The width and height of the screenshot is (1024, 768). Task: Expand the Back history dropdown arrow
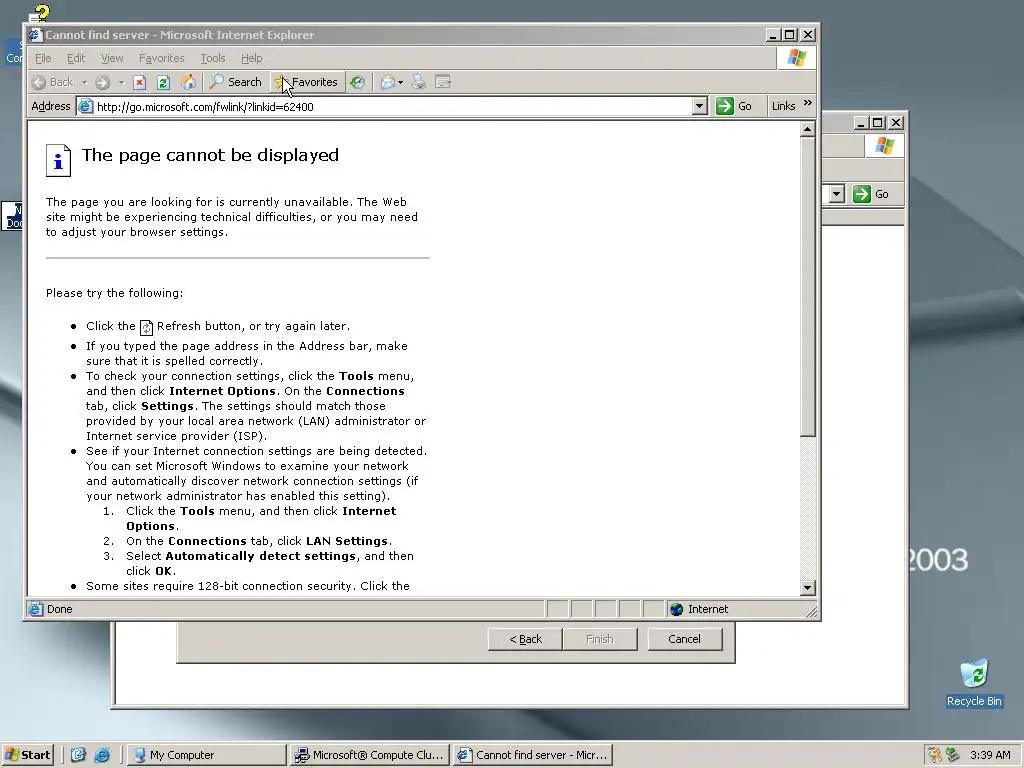[x=84, y=82]
